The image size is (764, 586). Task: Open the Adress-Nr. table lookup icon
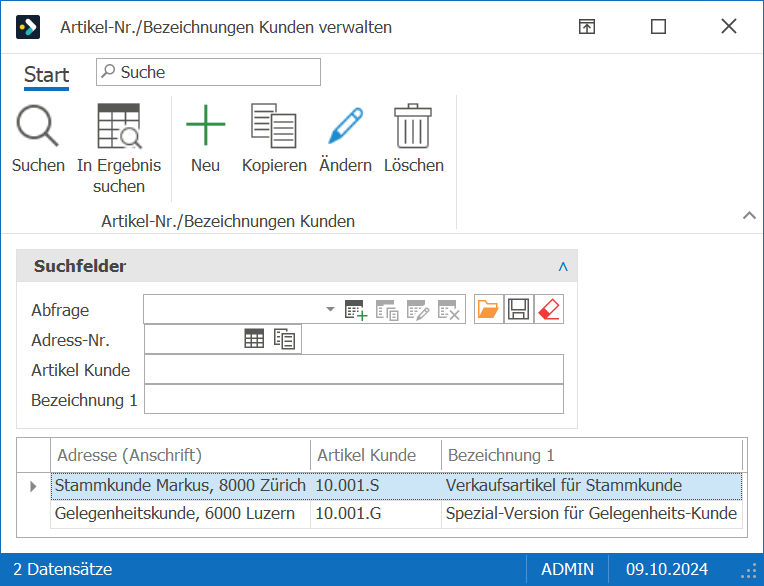tap(254, 339)
